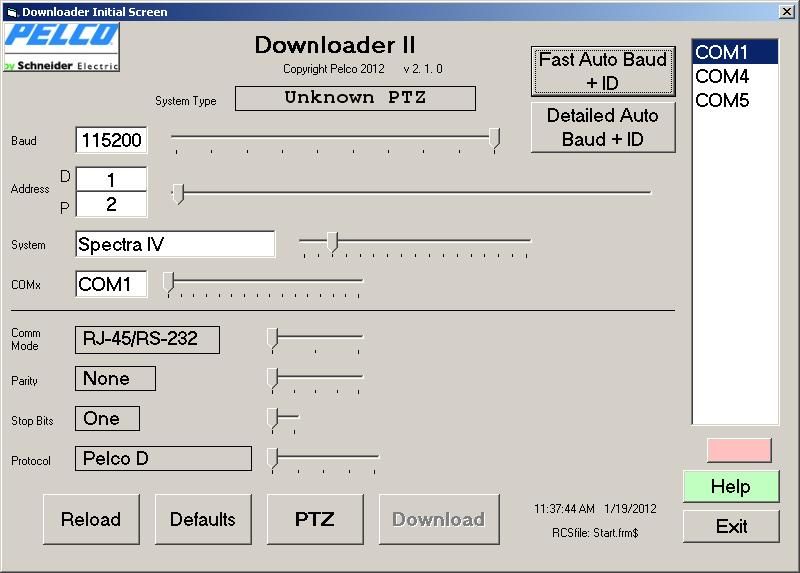The height and width of the screenshot is (573, 800).
Task: Click the Copyright Pelco 2012 text
Action: coord(334,69)
